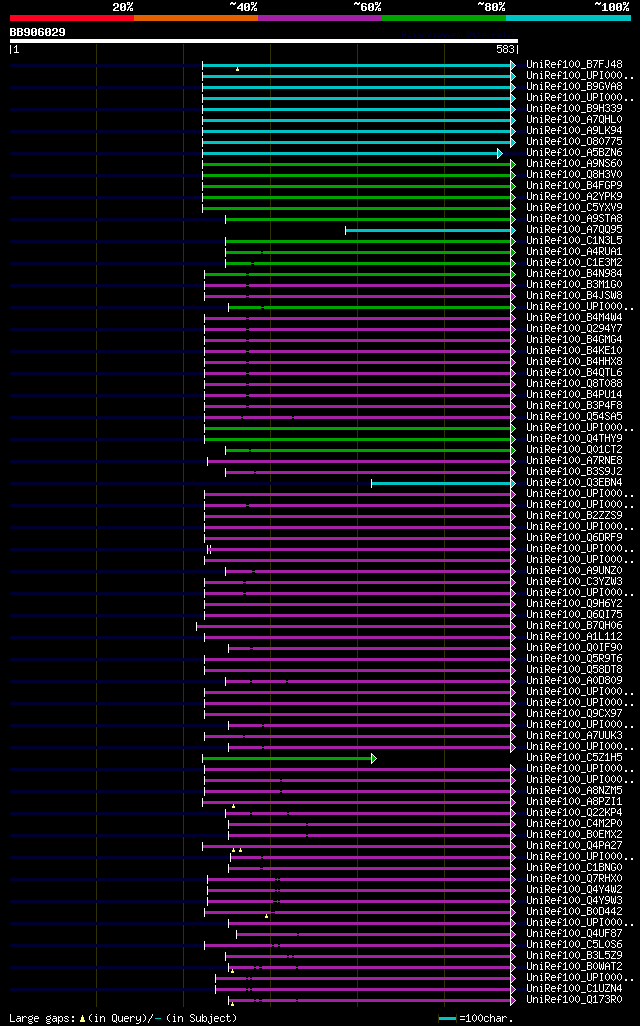
Task: Select the UniRef100_Q4THY9 label
Action: (575, 438)
